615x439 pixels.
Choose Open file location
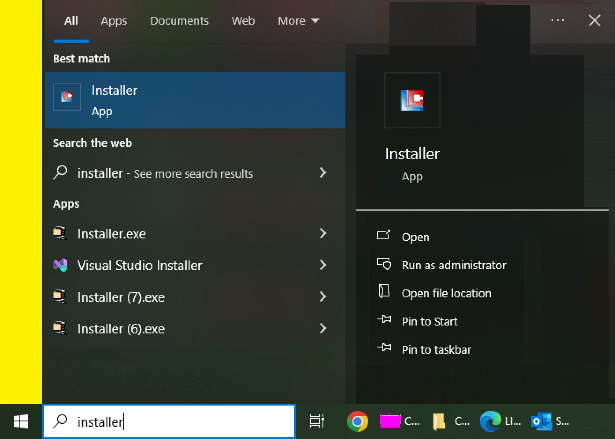[x=446, y=293]
